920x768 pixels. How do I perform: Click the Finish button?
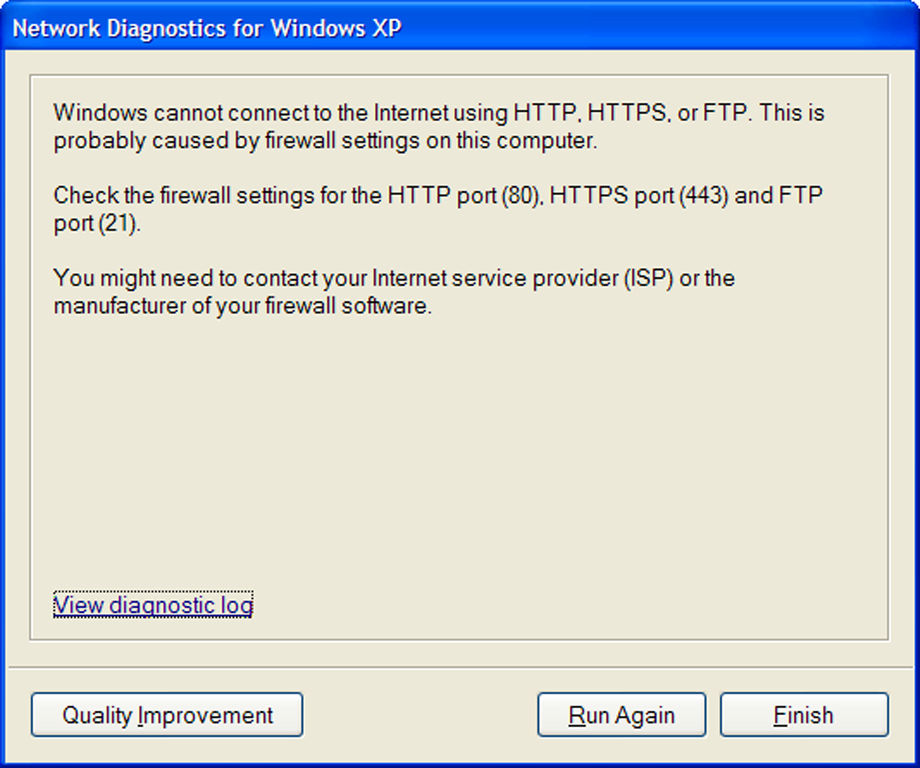coord(804,714)
